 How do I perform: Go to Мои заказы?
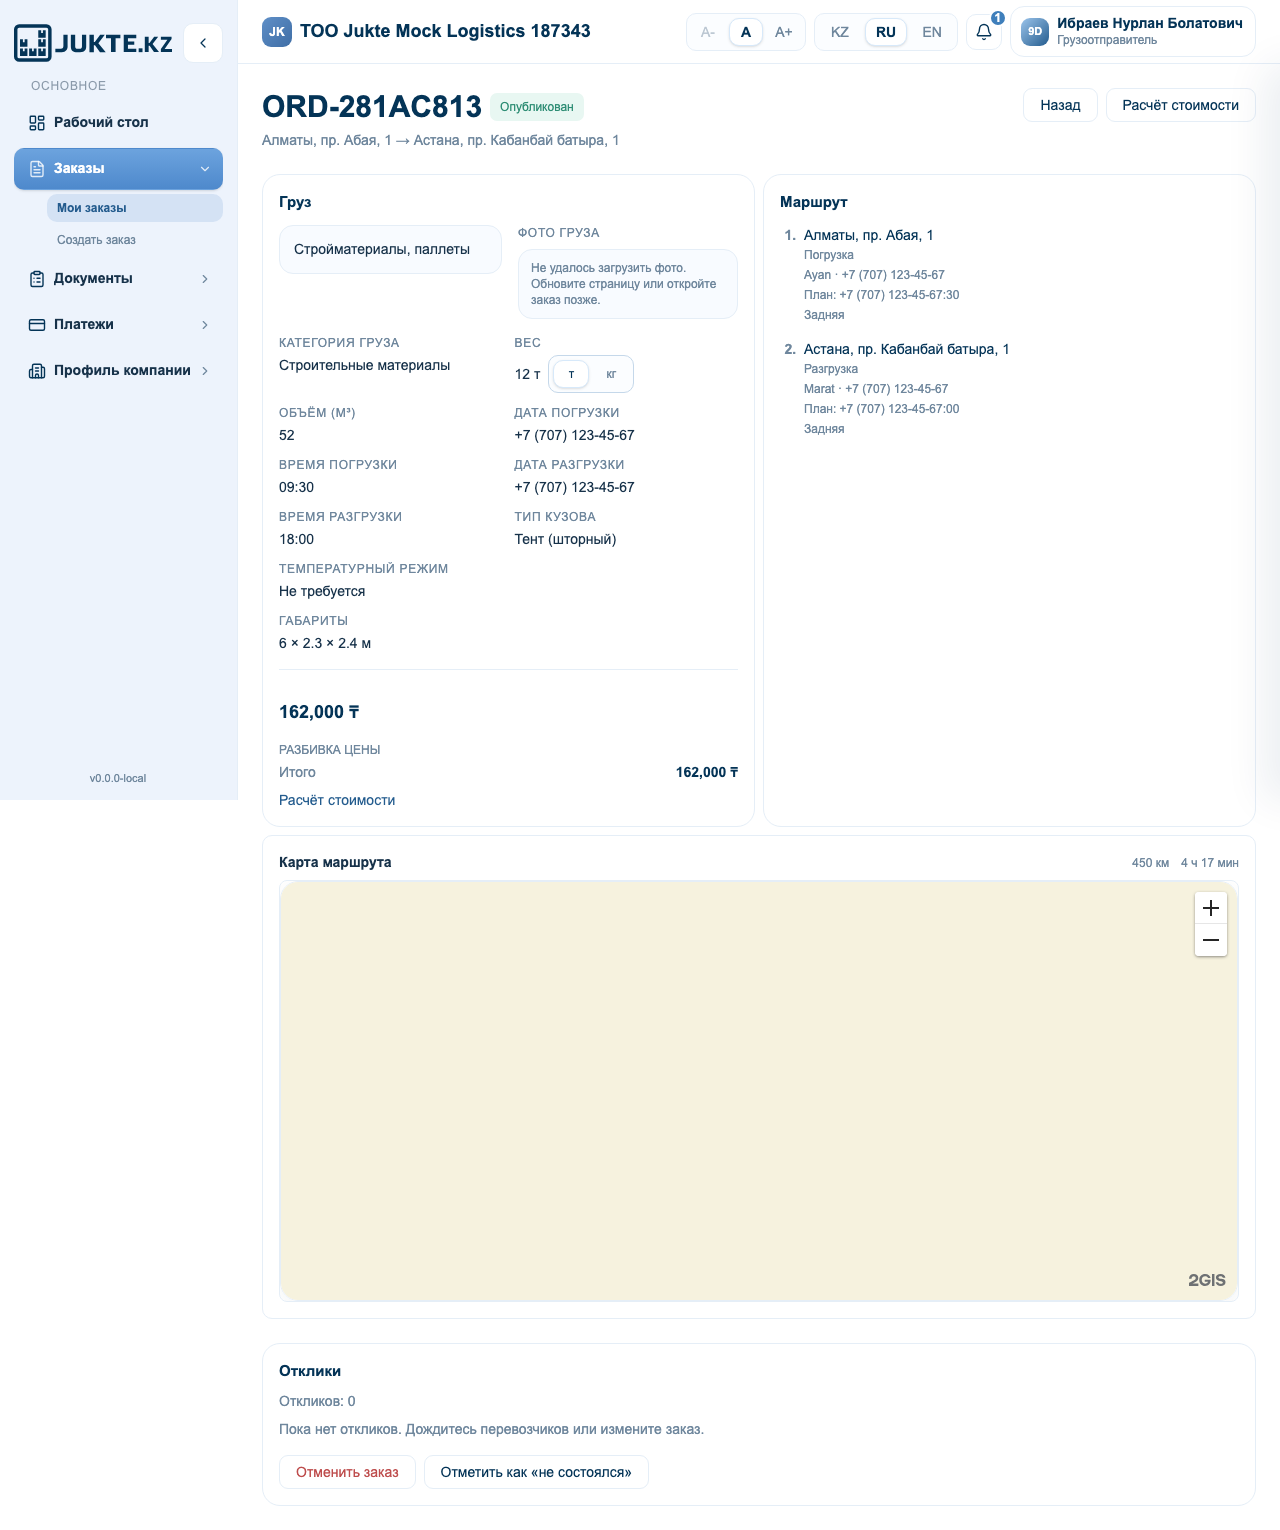point(134,208)
